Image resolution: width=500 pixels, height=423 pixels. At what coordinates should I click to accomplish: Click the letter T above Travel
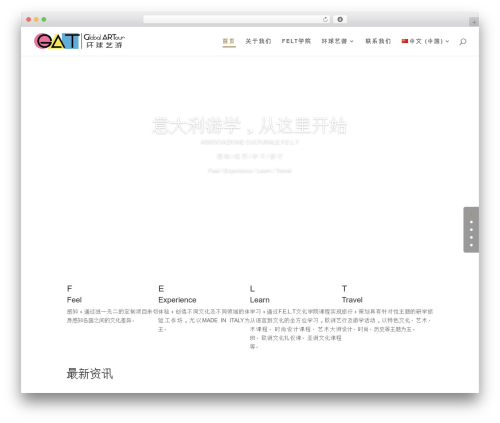pyautogui.click(x=344, y=288)
